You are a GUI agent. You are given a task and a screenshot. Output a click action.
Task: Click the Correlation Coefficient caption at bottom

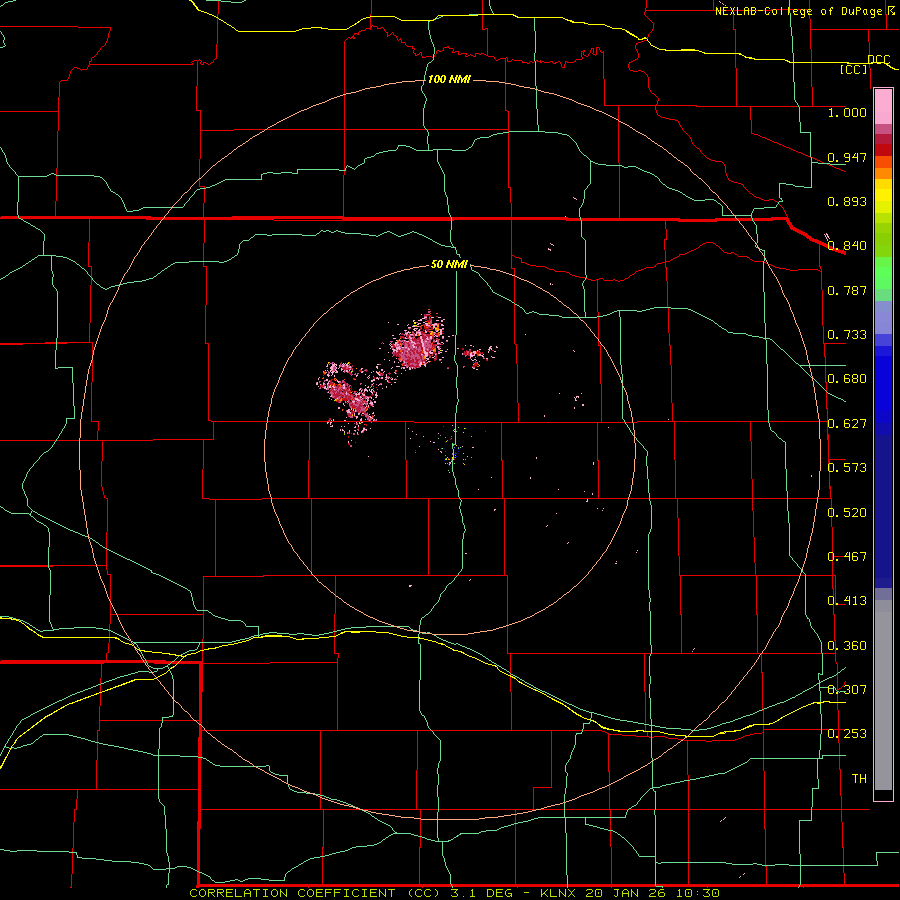455,893
